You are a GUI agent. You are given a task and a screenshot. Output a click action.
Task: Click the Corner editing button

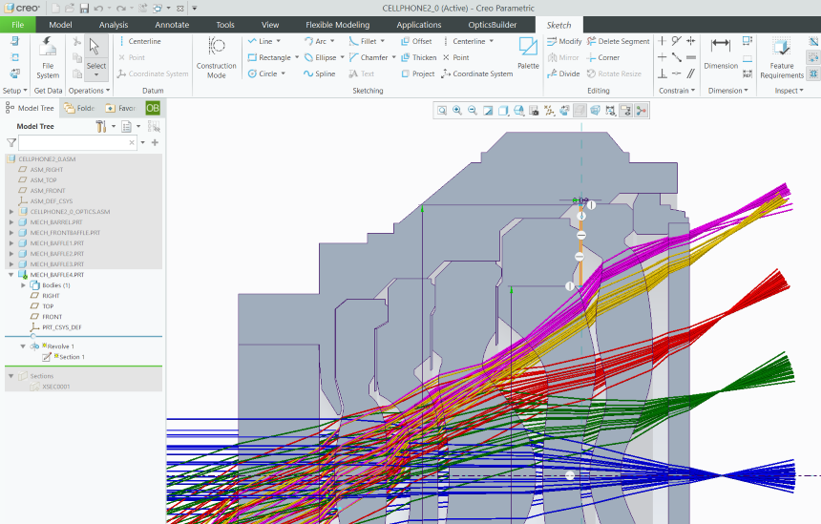click(x=602, y=58)
